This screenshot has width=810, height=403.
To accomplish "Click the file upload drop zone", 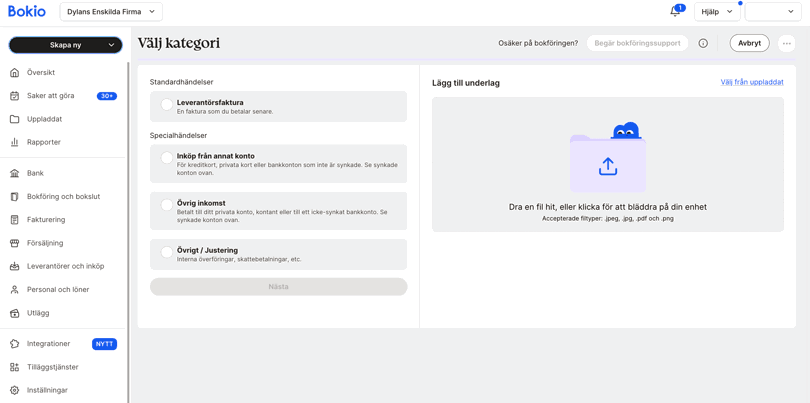I will 608,164.
